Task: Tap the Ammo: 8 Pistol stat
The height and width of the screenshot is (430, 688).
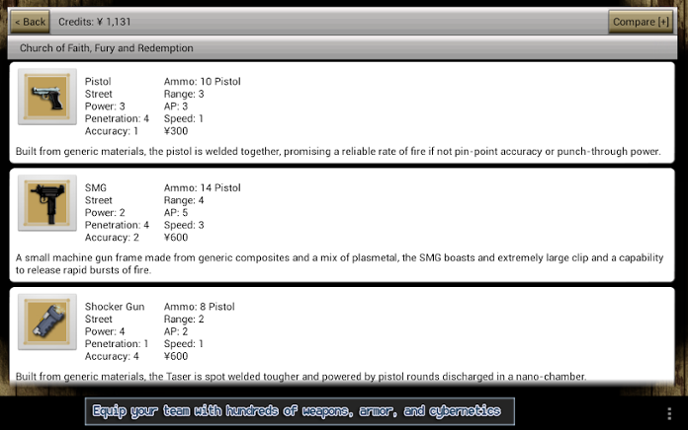Action: point(199,306)
